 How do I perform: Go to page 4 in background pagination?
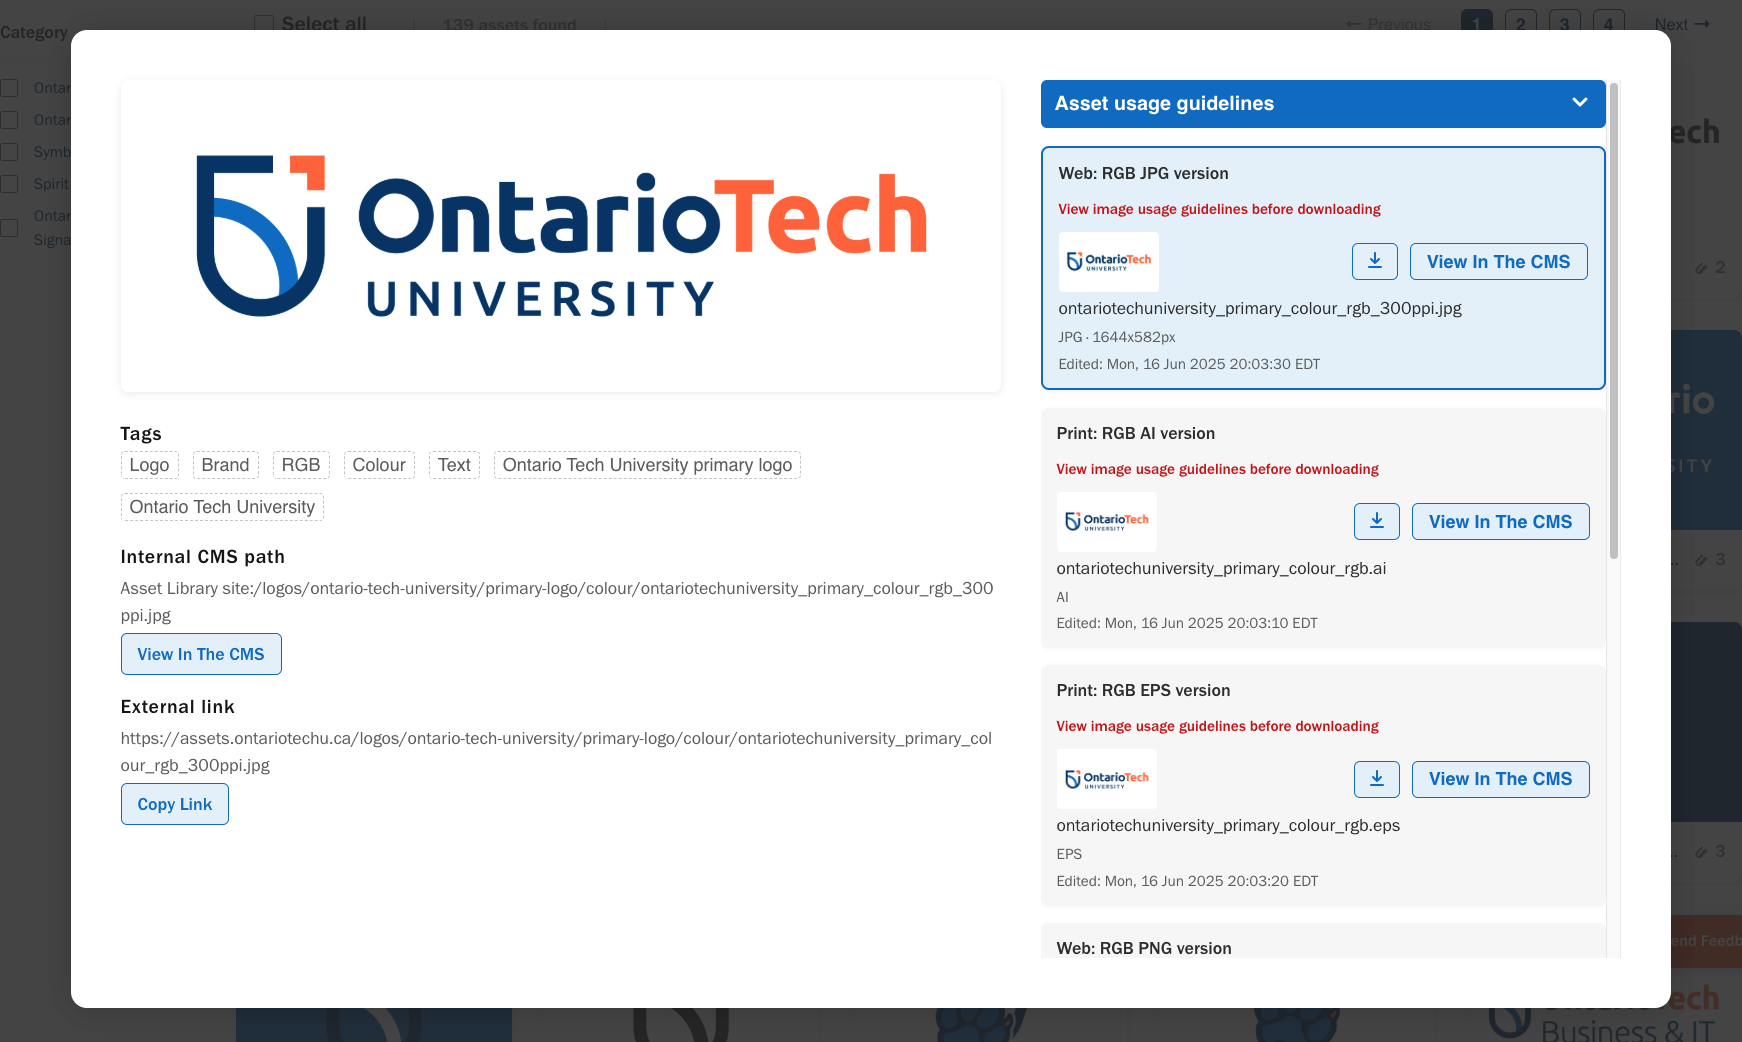[x=1609, y=24]
